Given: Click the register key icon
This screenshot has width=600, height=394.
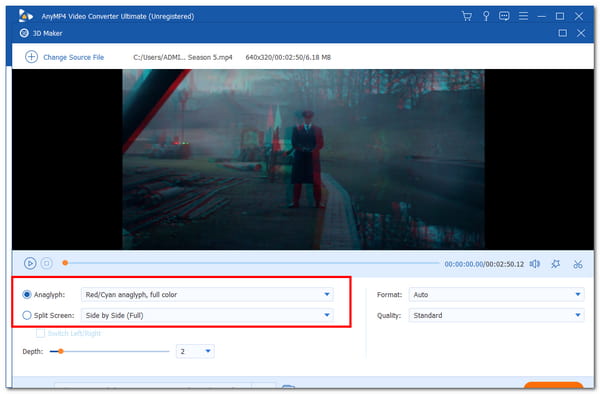Looking at the screenshot, I should [x=486, y=16].
